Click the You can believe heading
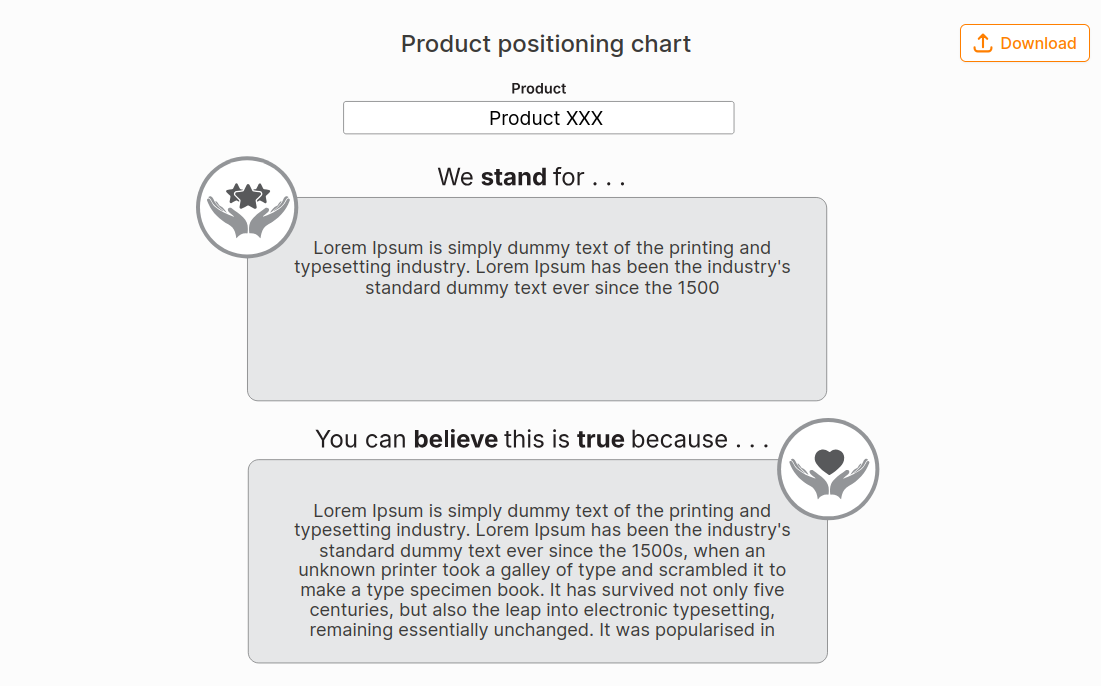1101x686 pixels. [543, 438]
